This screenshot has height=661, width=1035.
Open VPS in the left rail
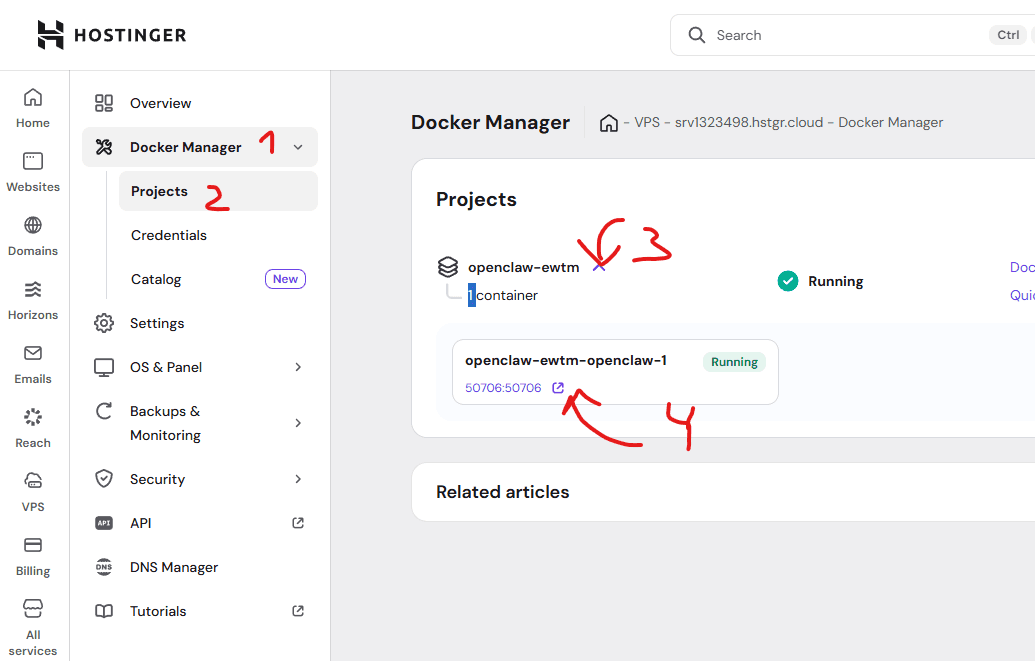pos(33,493)
